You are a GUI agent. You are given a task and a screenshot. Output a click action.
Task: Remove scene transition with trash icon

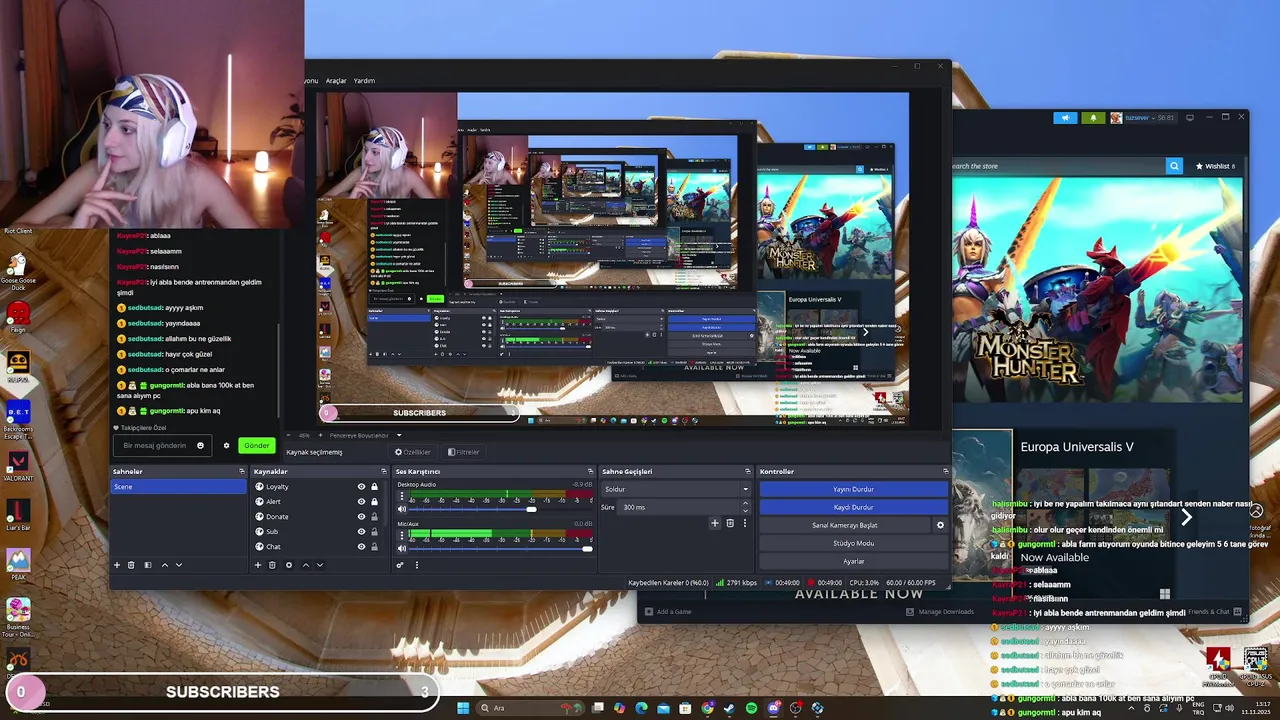point(730,523)
